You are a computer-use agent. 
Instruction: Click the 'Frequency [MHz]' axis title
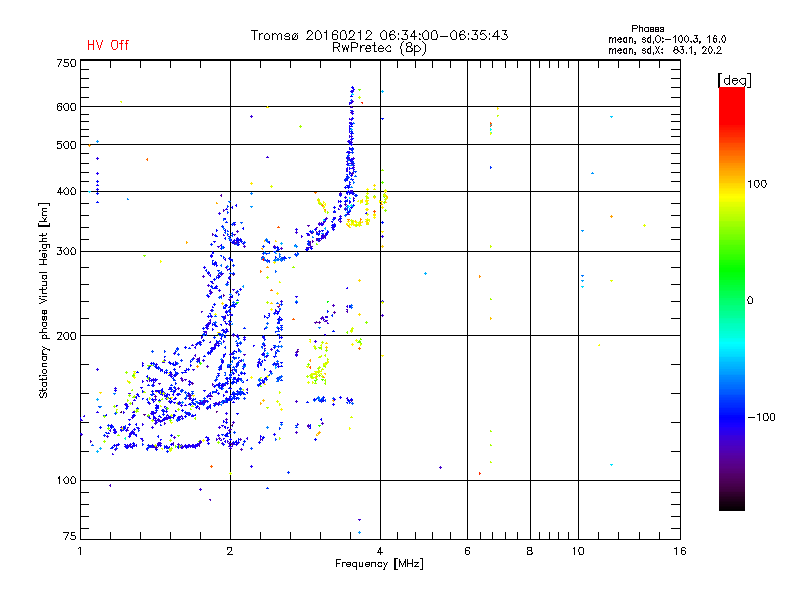(379, 564)
